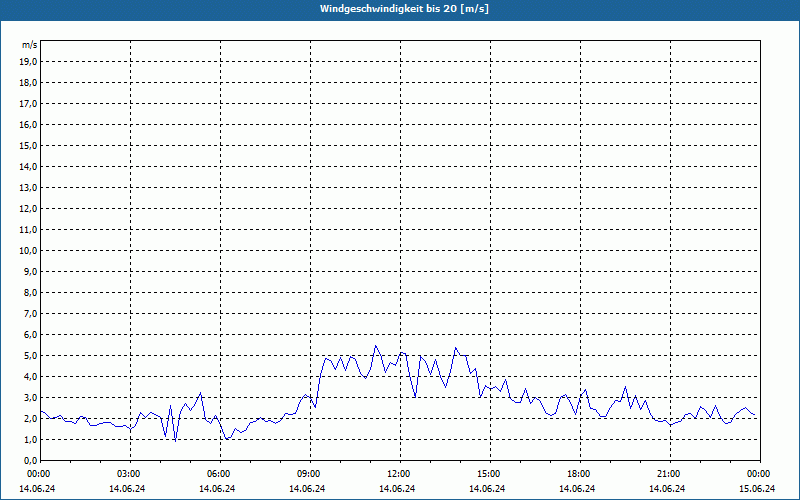800x500 pixels.
Task: Click the chart title Windgeschwindigkeit bis 20 [m/s]
Action: tap(404, 9)
